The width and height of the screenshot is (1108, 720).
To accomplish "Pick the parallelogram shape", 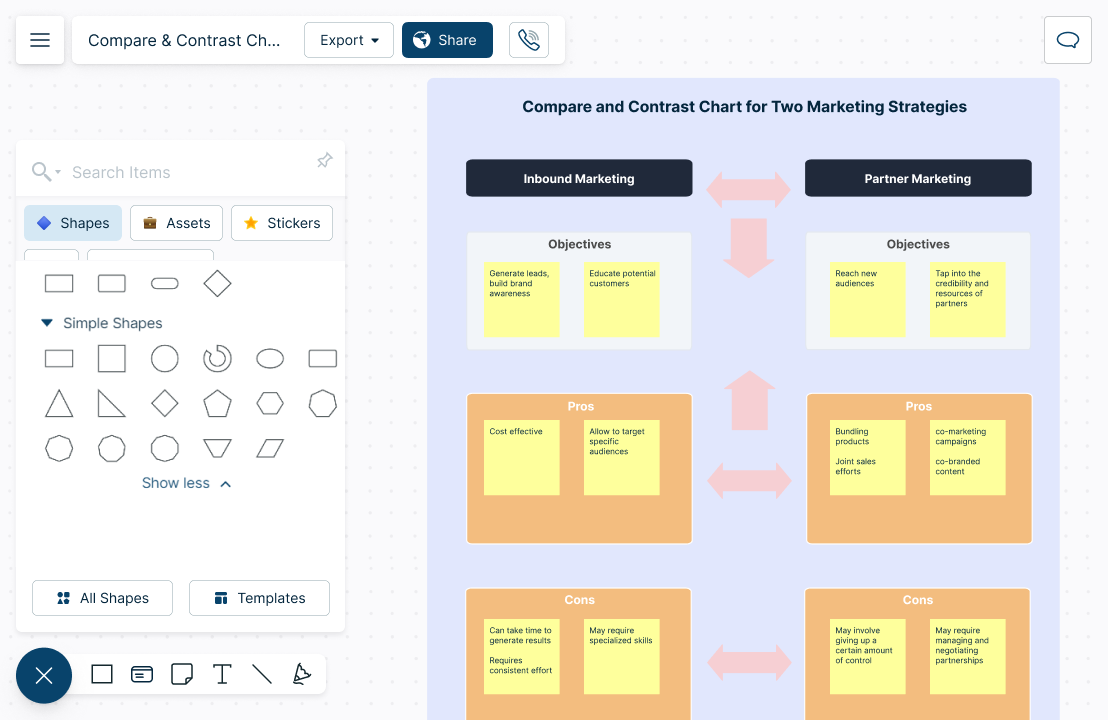I will click(270, 448).
